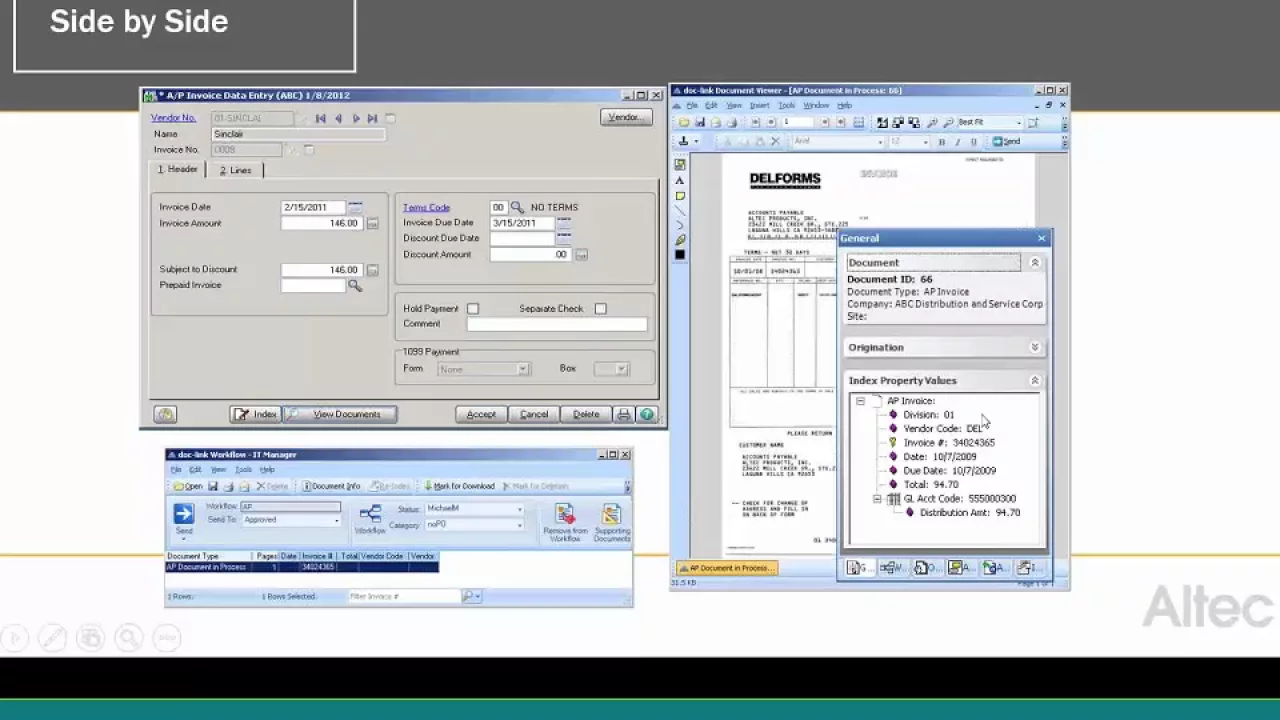Select text annotation tool in Document Viewer

tap(680, 181)
